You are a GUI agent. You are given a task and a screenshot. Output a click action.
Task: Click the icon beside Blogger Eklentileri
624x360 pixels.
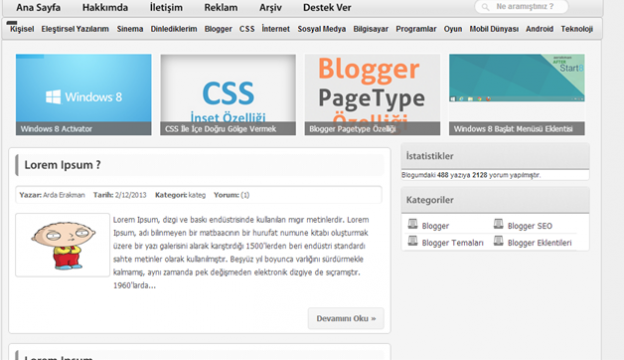(x=498, y=241)
